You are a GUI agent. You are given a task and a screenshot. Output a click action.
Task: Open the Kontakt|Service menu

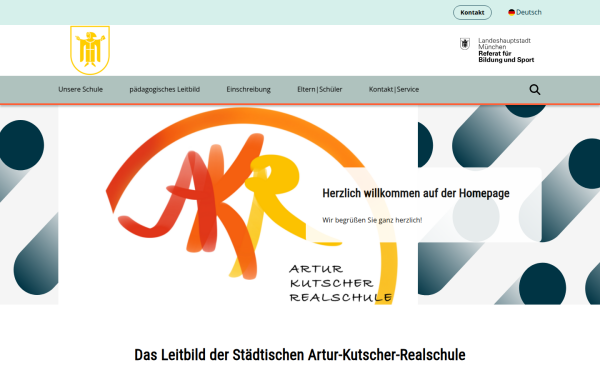(x=394, y=89)
